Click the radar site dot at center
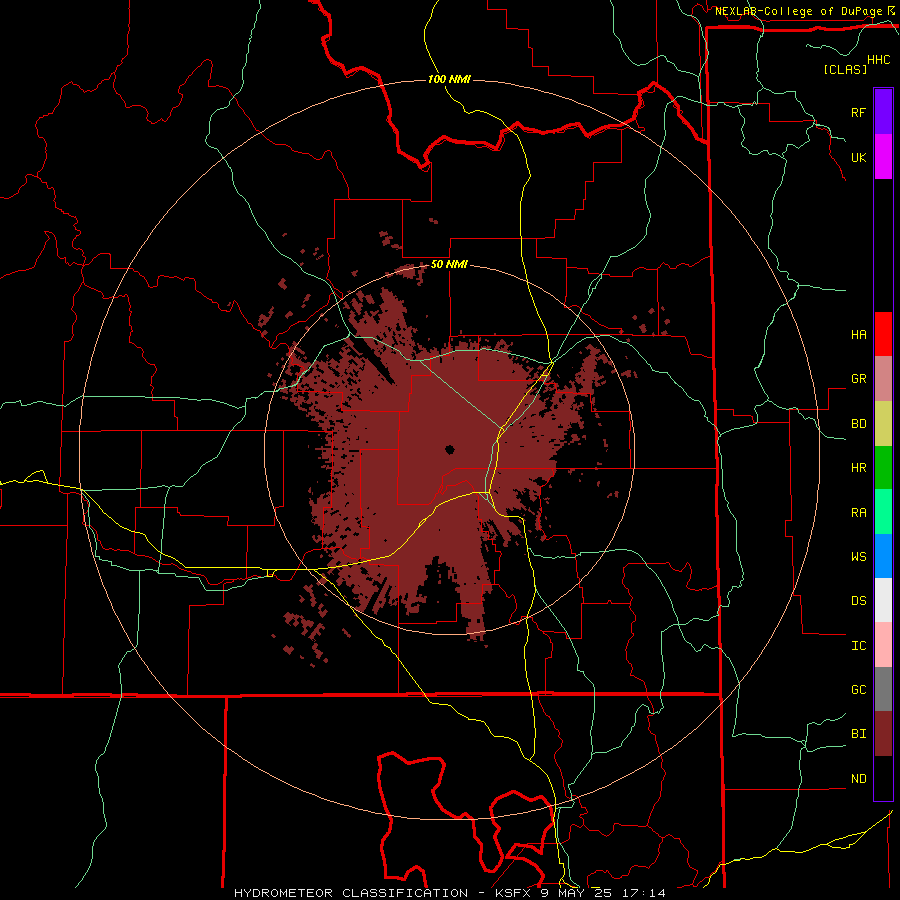The image size is (900, 900). (449, 450)
